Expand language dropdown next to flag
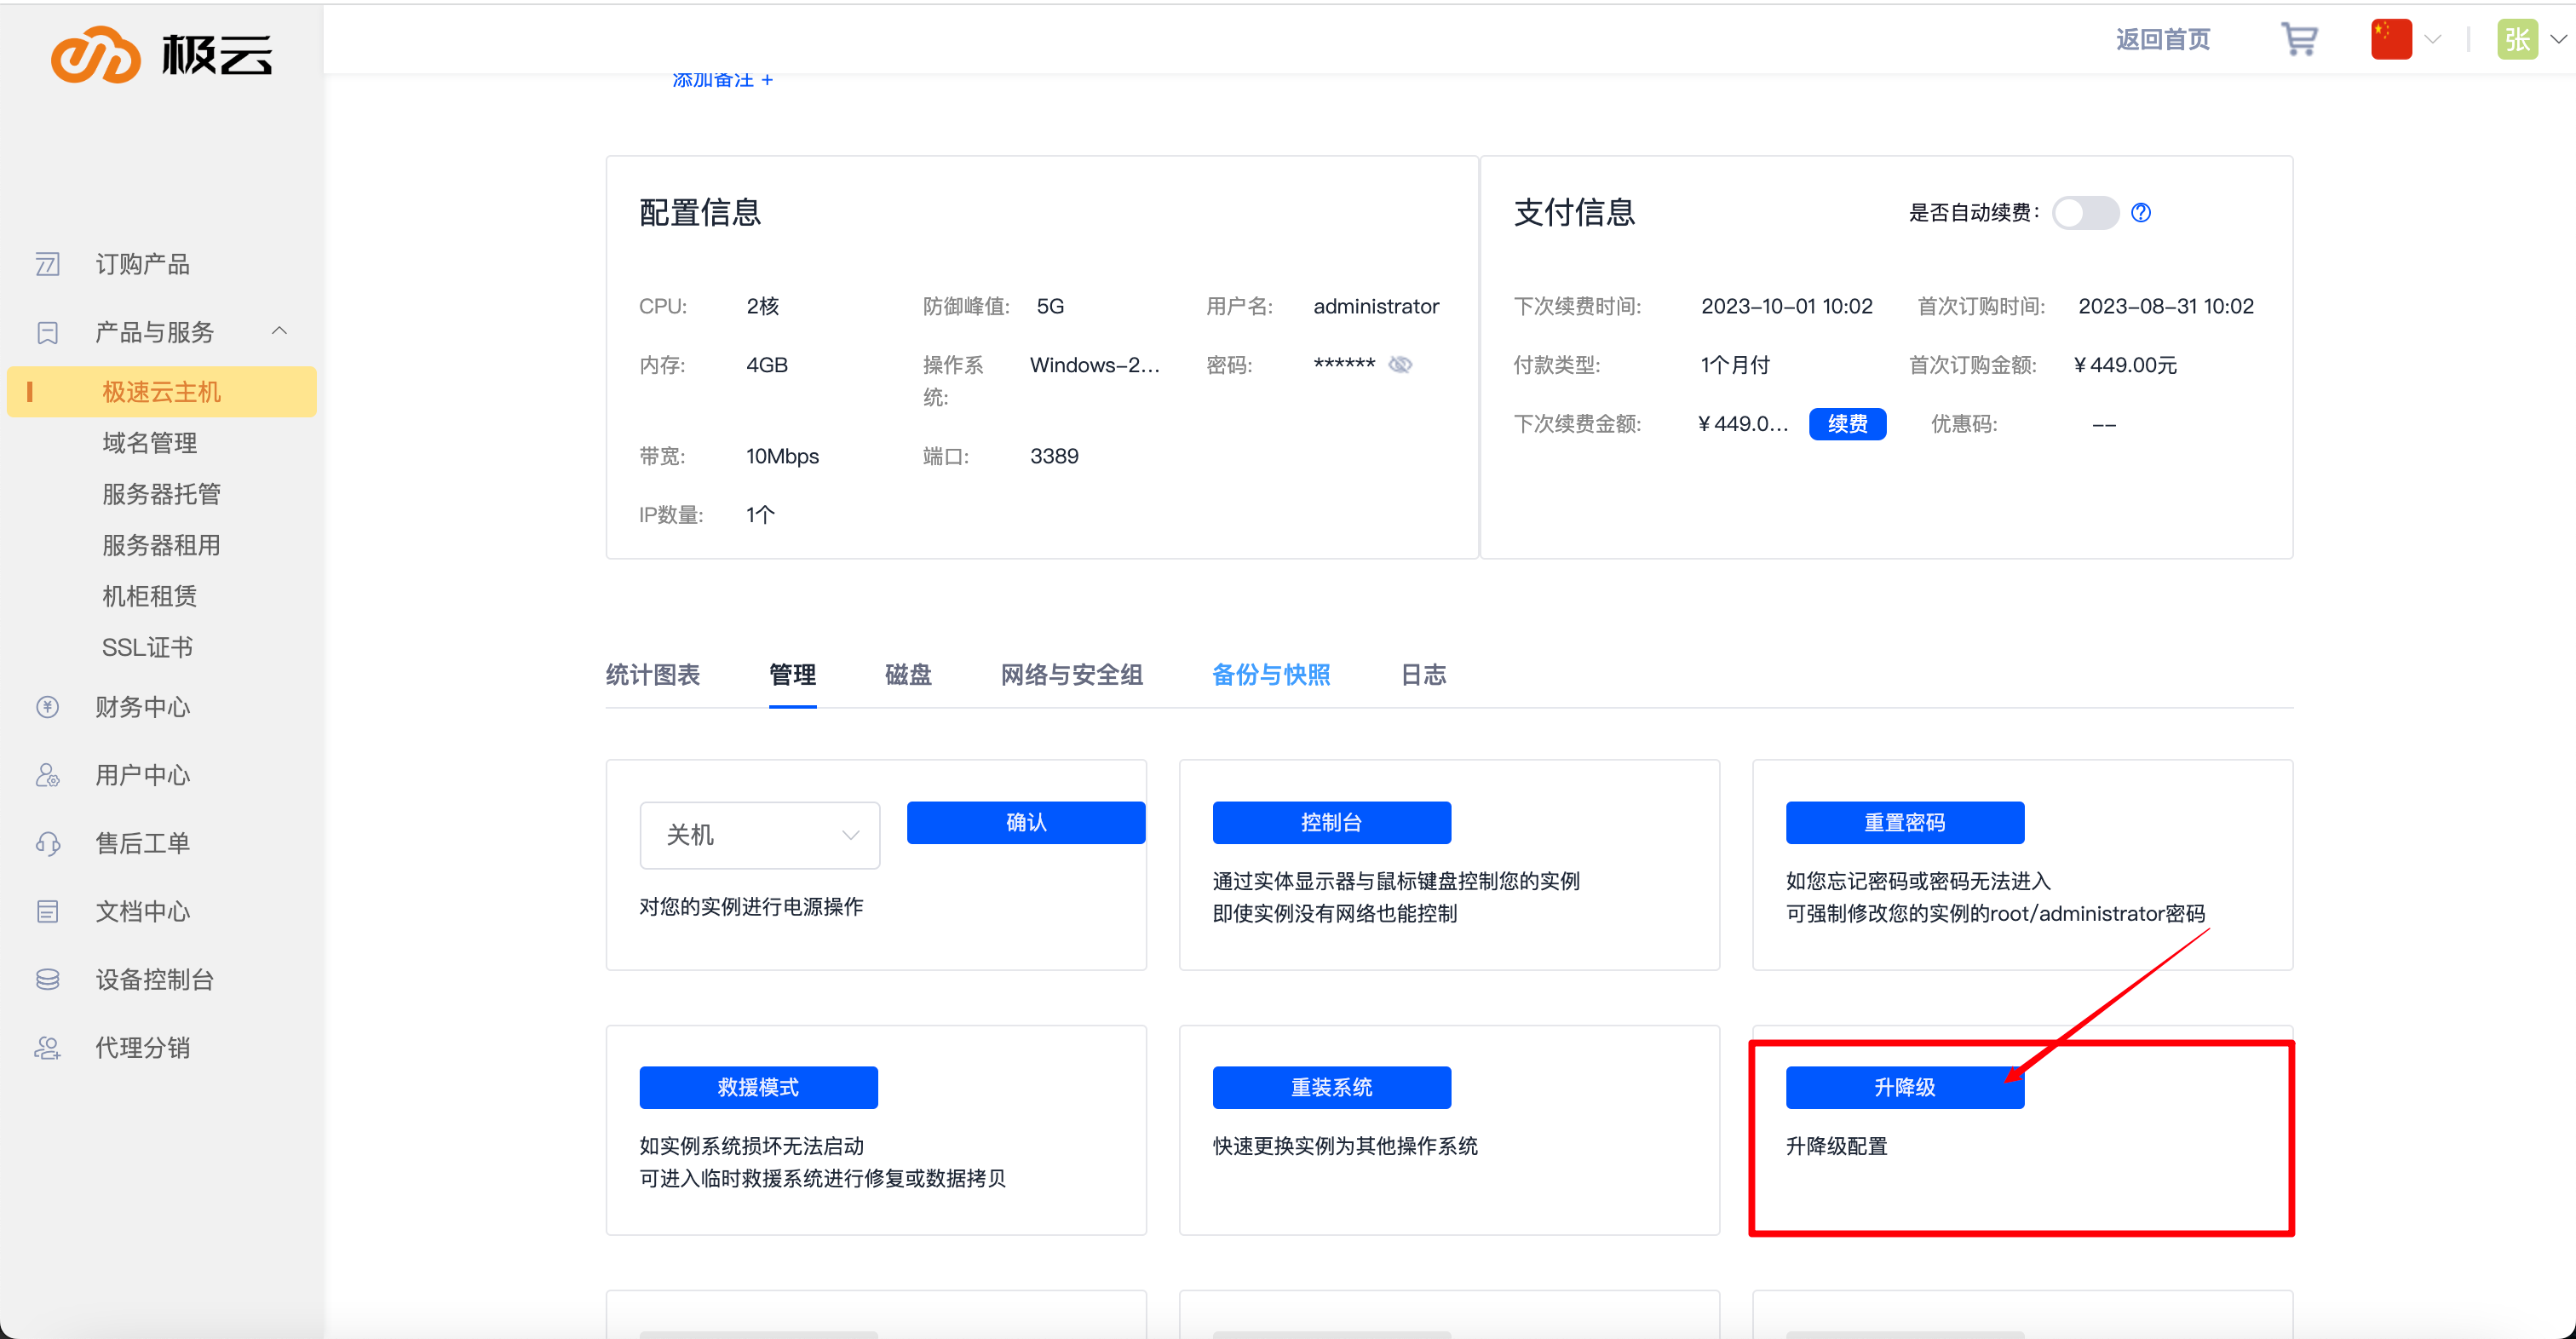This screenshot has width=2576, height=1339. 2433,40
